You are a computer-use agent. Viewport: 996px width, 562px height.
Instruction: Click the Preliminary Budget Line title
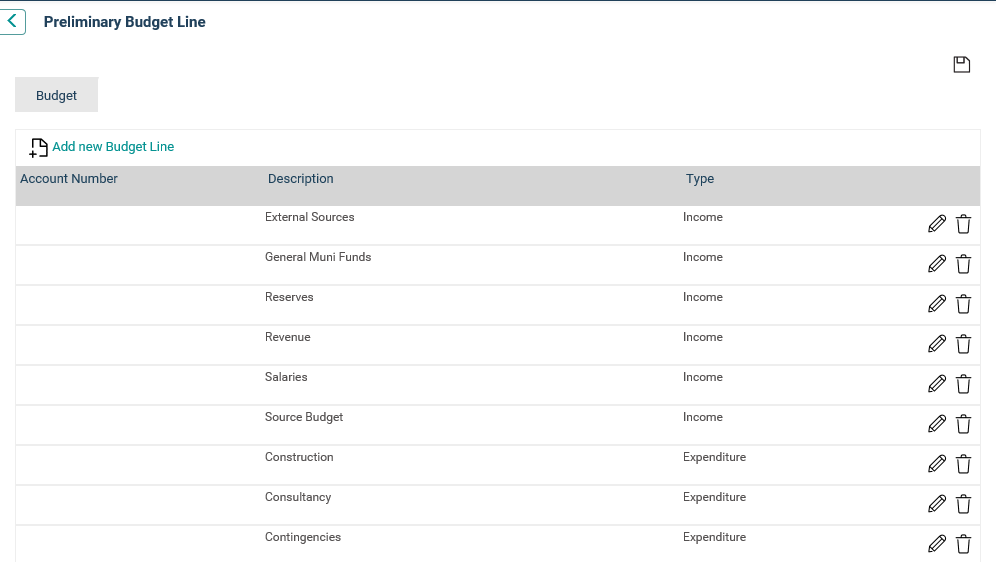[x=124, y=22]
